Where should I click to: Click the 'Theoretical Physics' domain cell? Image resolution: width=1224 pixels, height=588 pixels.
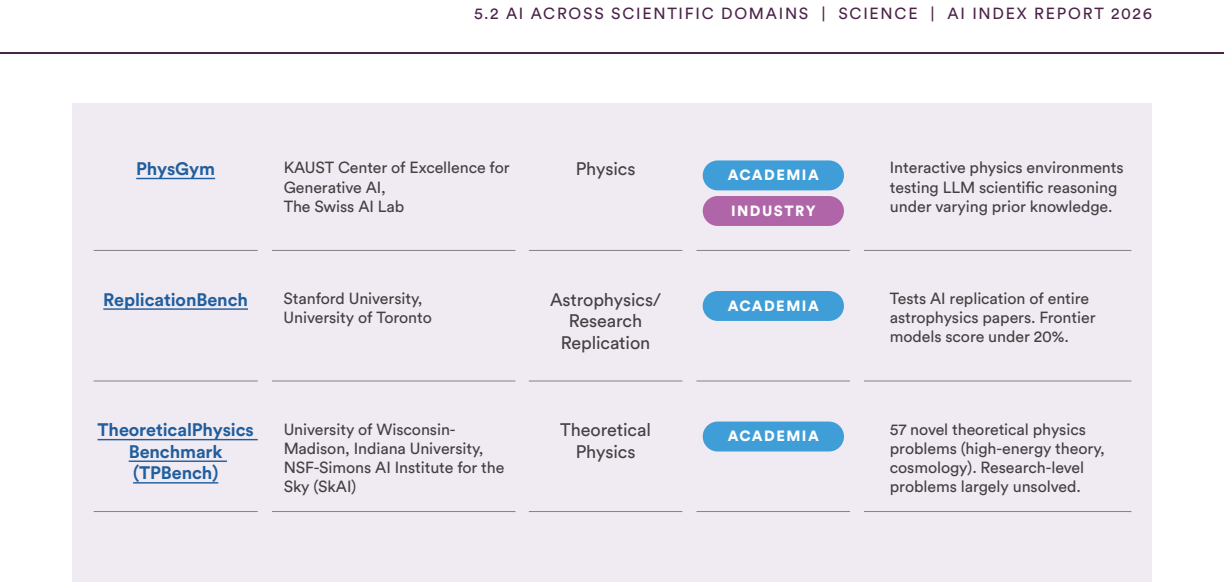pyautogui.click(x=605, y=441)
